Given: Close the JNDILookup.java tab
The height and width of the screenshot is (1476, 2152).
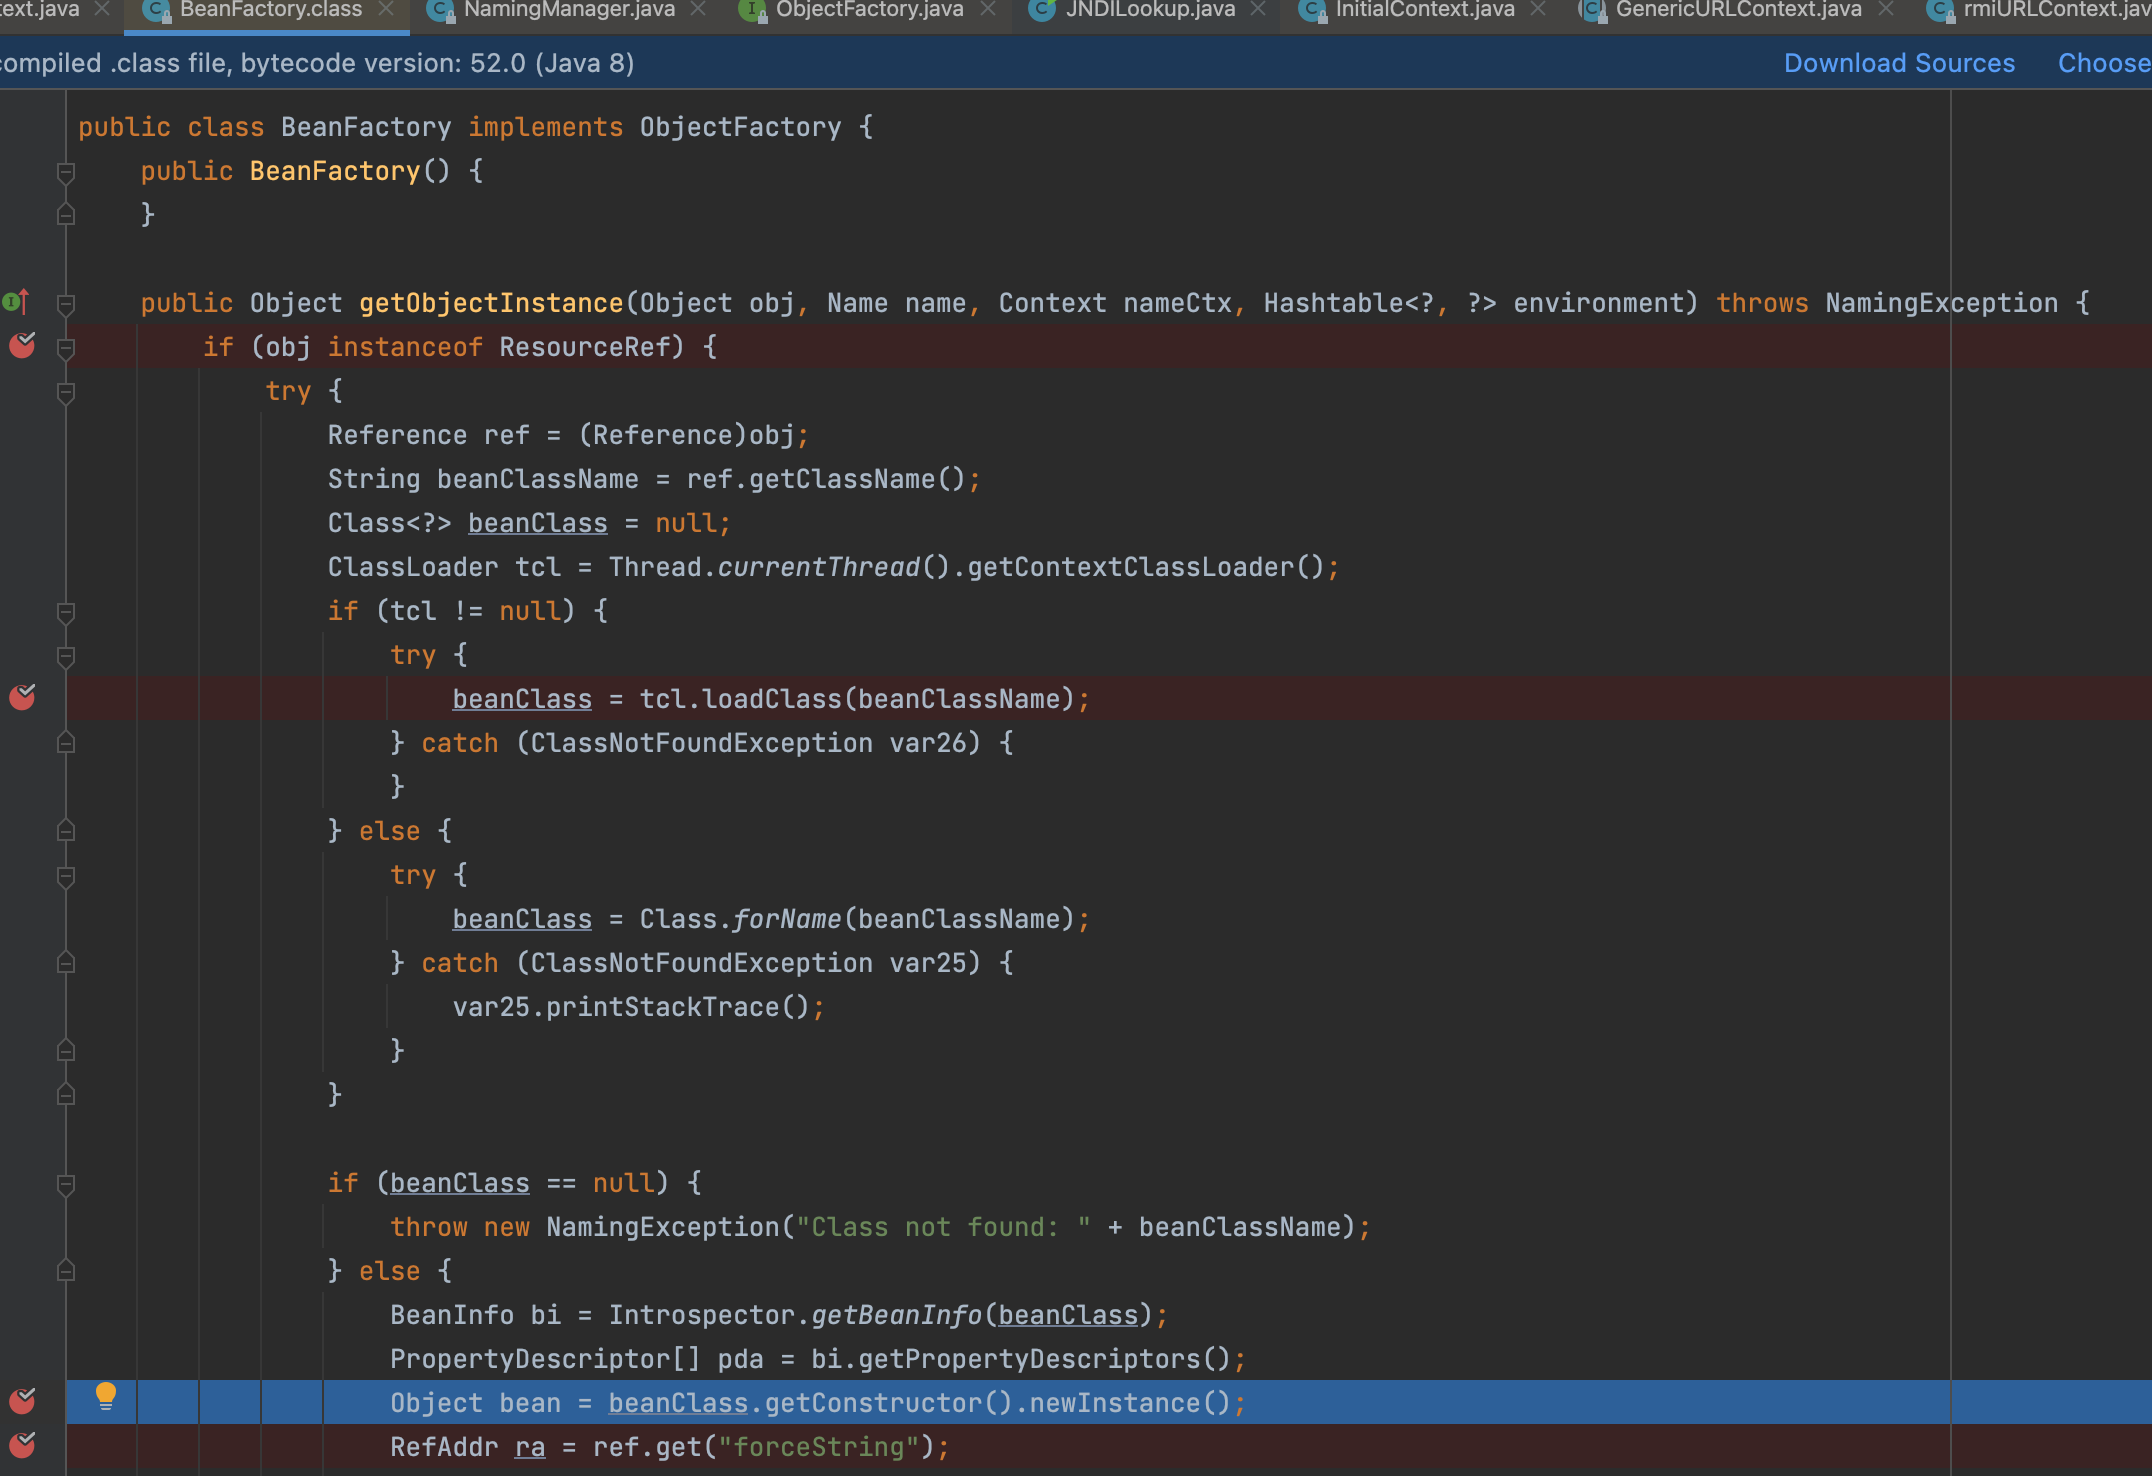Looking at the screenshot, I should (x=1258, y=9).
